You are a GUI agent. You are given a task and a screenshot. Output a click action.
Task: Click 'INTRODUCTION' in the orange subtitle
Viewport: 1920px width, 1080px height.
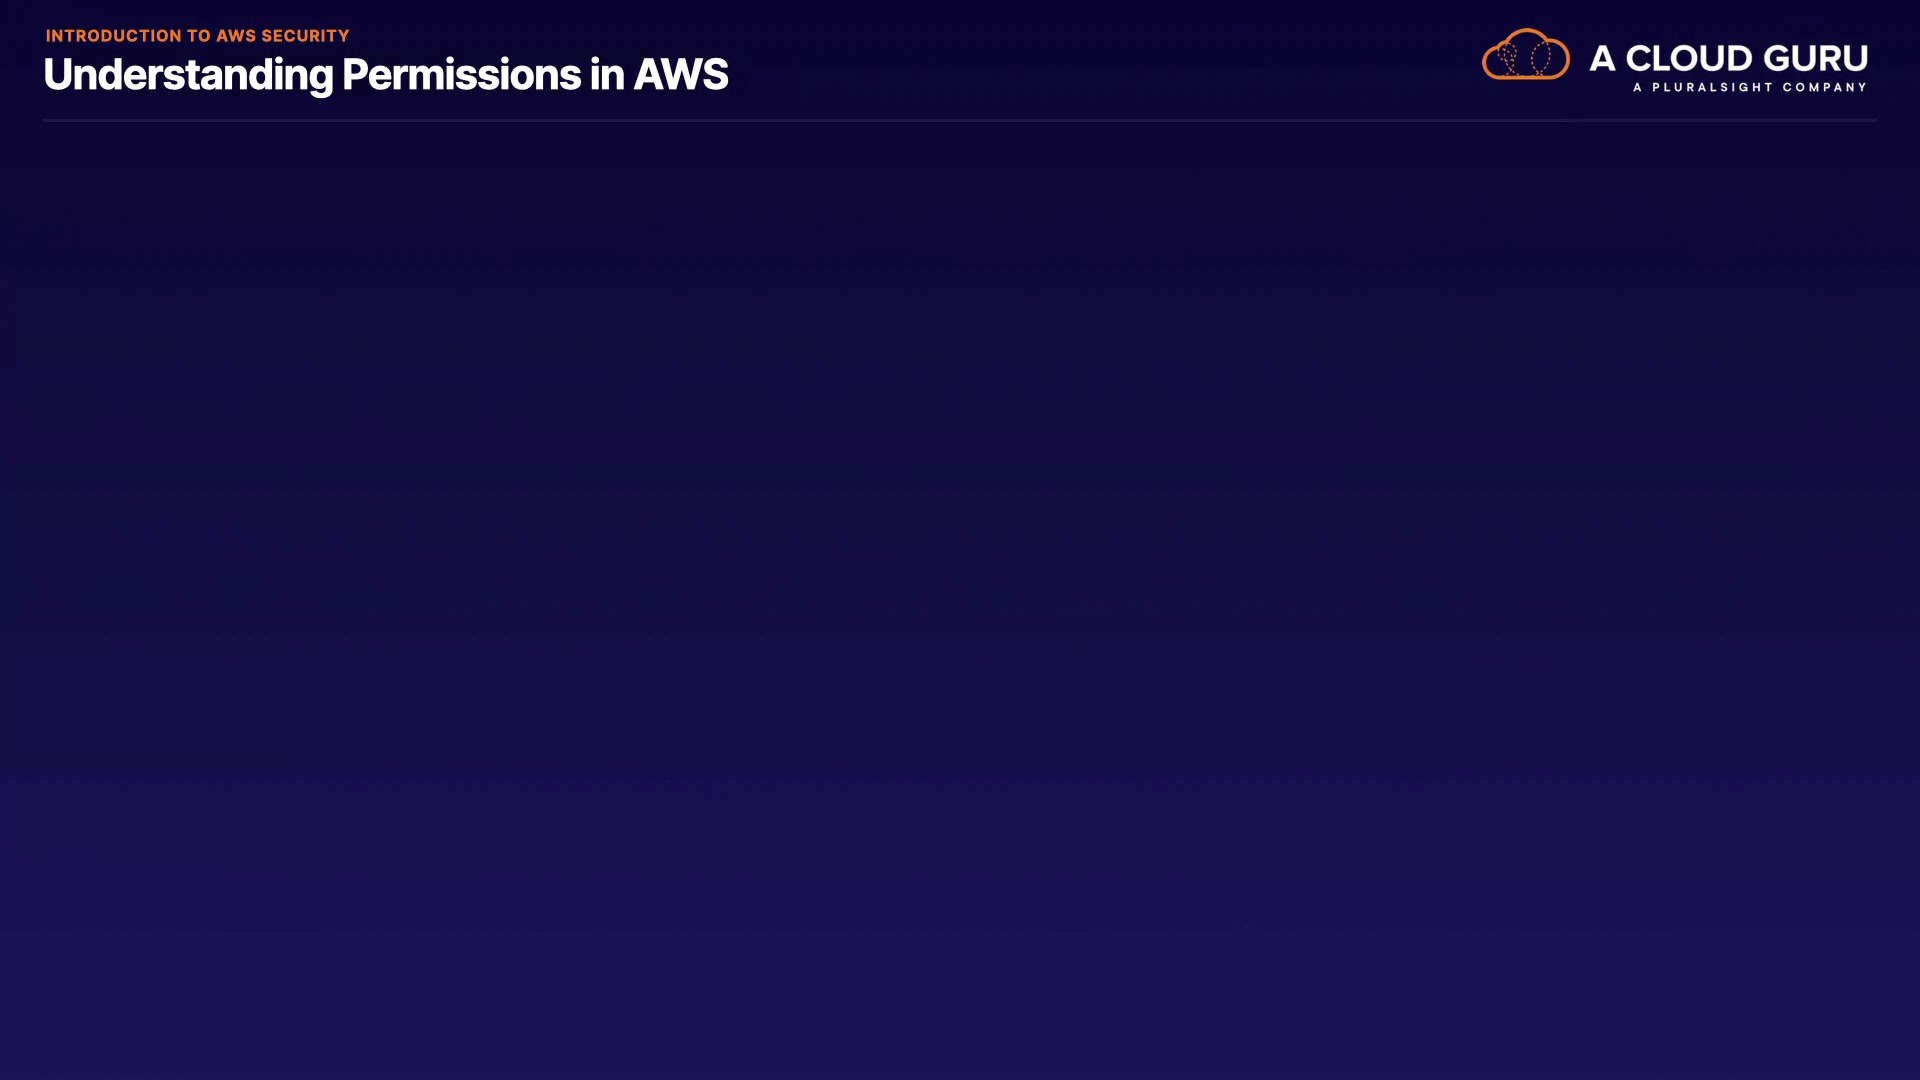pos(113,36)
